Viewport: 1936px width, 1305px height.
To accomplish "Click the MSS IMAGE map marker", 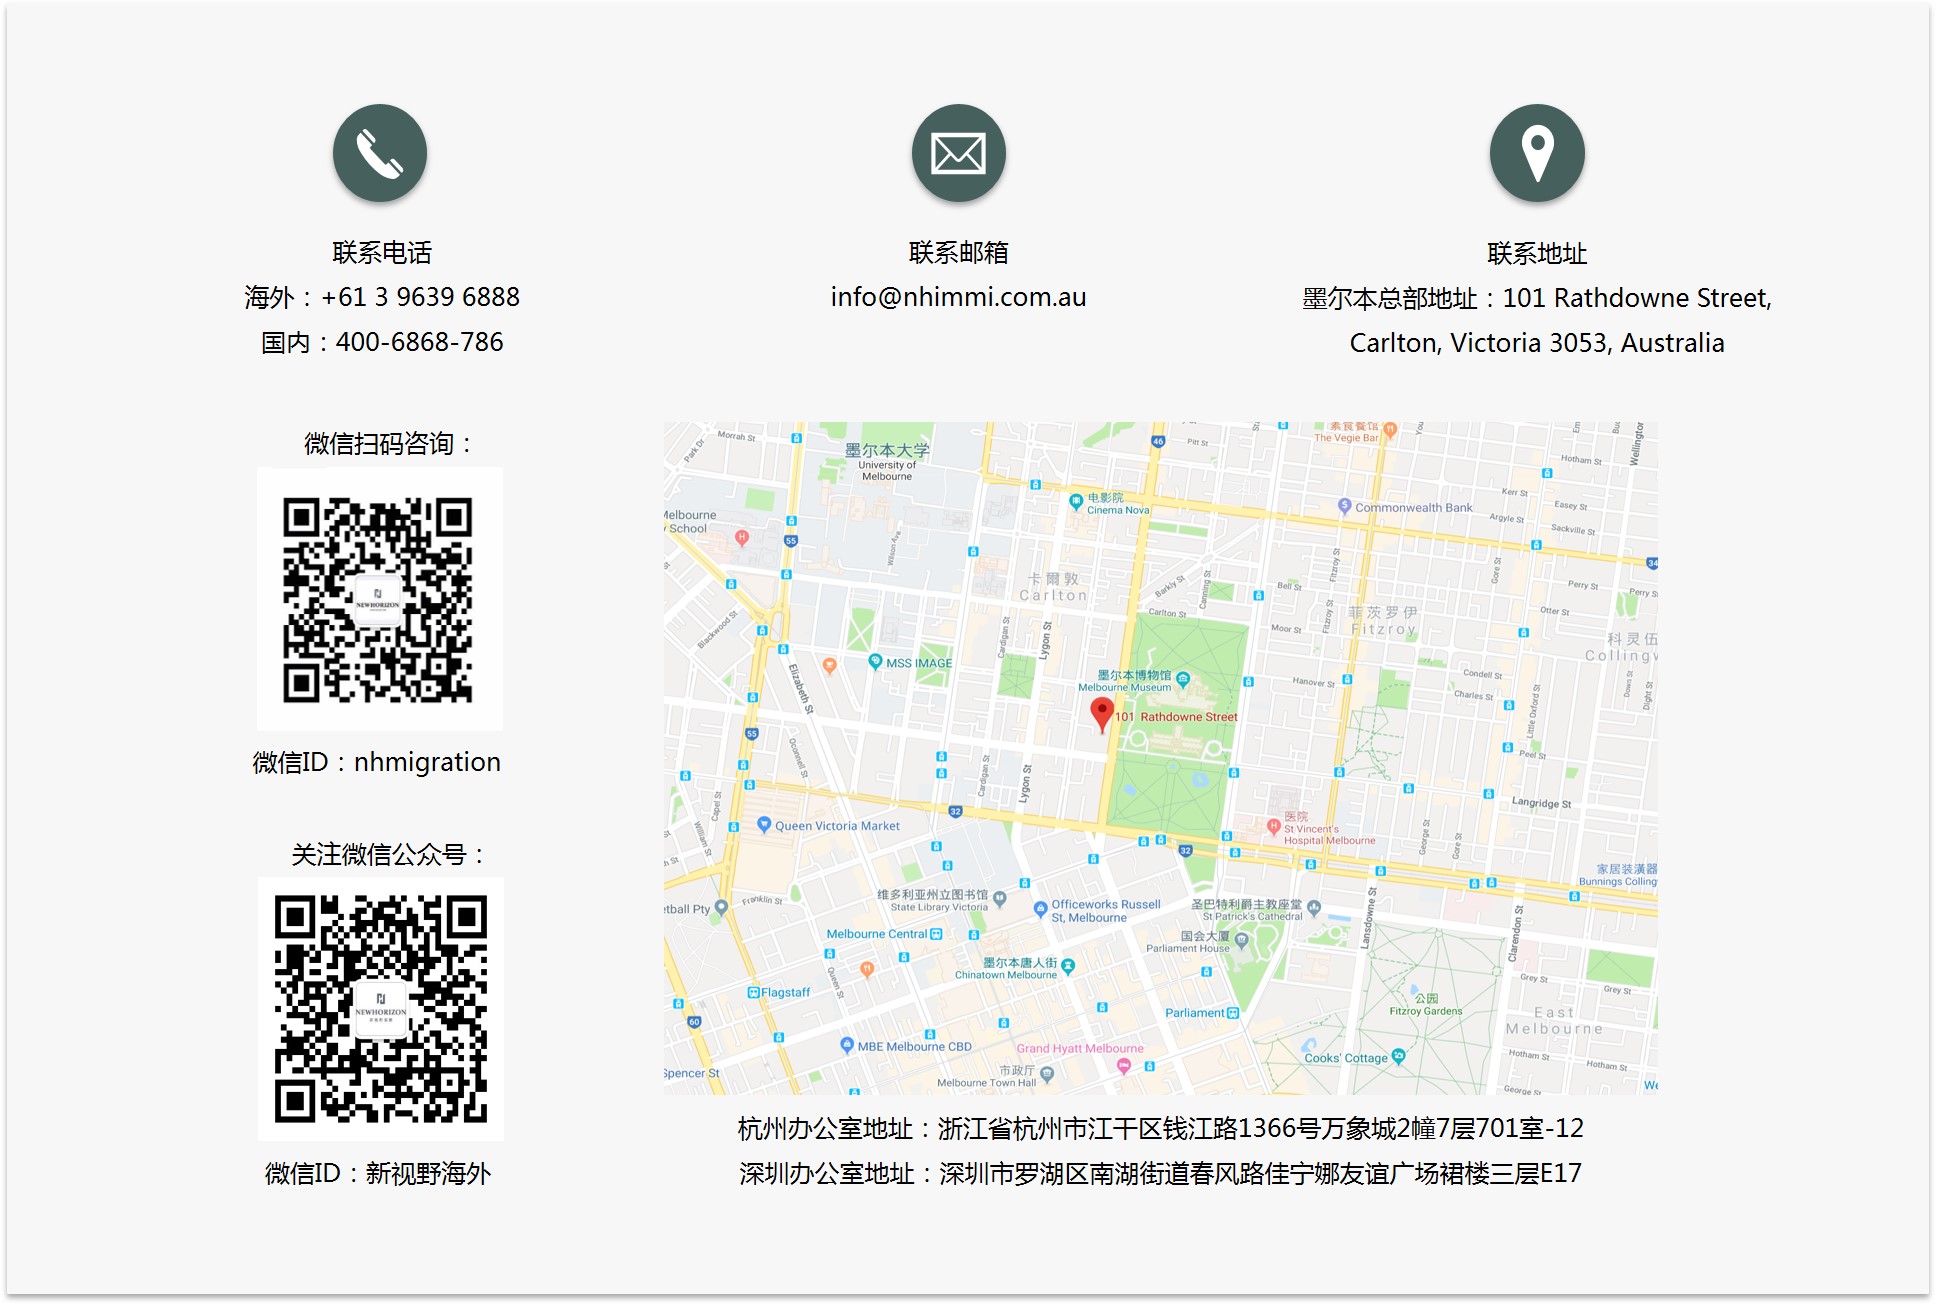I will point(875,662).
